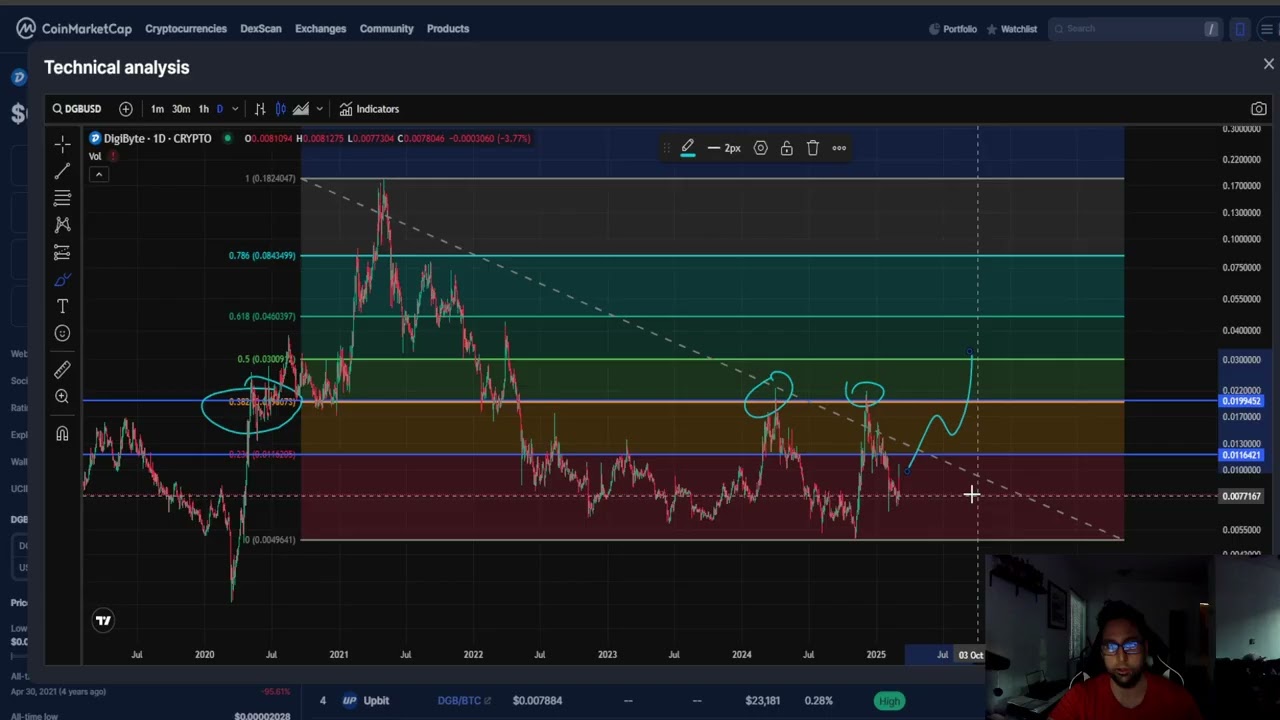Image resolution: width=1280 pixels, height=720 pixels.
Task: Open the Upbit exchange link
Action: coord(366,701)
